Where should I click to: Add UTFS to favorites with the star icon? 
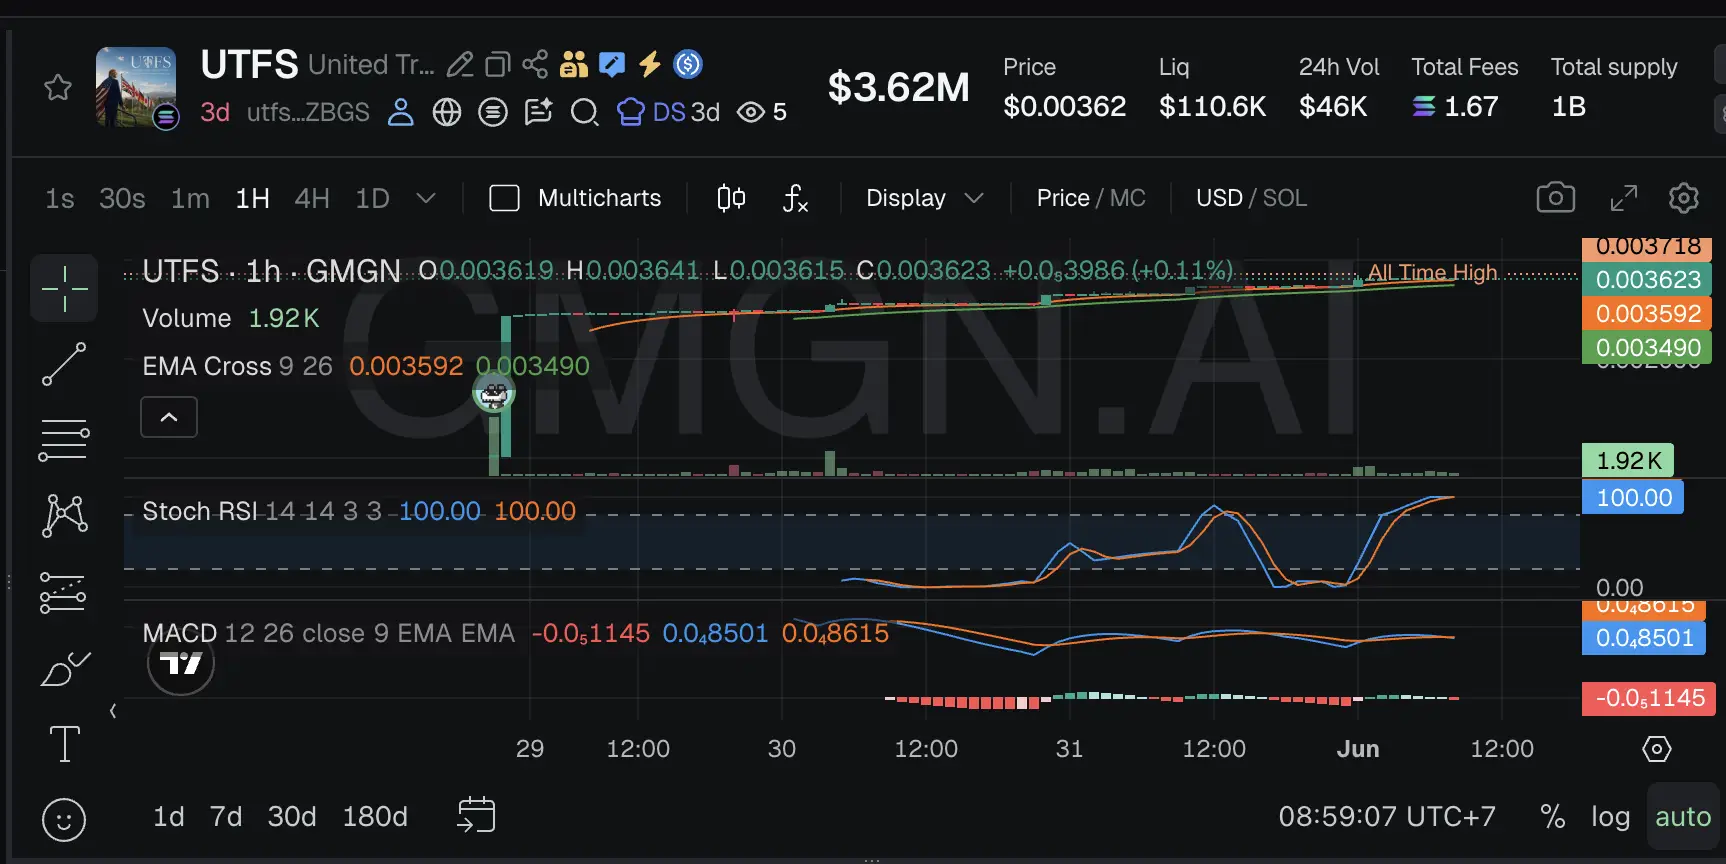click(58, 88)
